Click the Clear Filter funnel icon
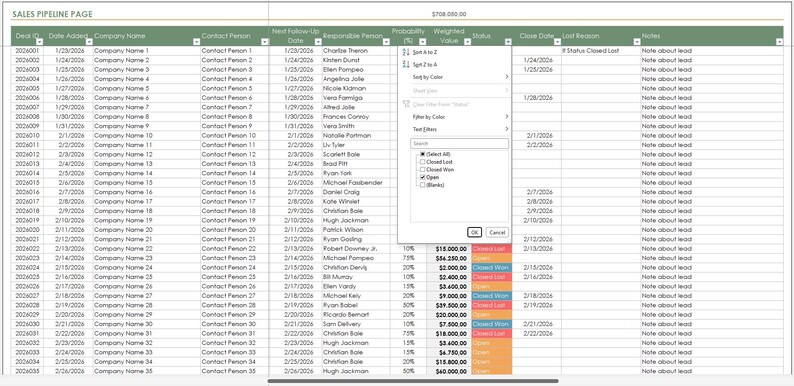Viewport: 794px width, 386px height. [x=406, y=104]
